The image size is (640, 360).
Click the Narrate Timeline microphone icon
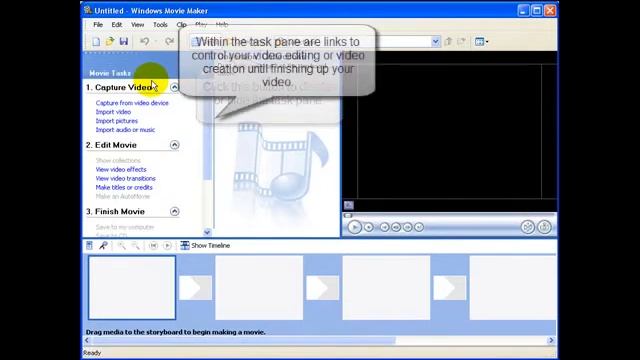103,245
